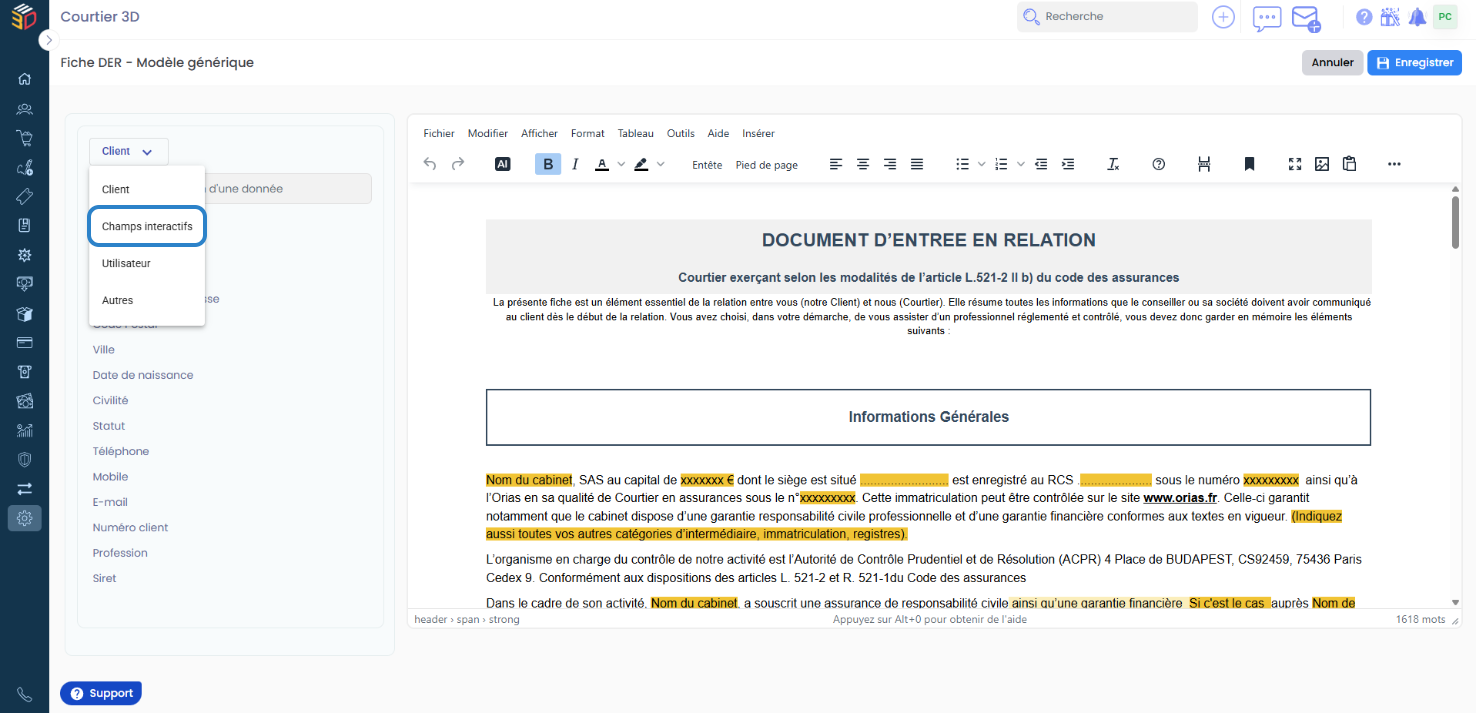Open the Insérer menu
Viewport: 1476px width, 713px height.
(758, 133)
